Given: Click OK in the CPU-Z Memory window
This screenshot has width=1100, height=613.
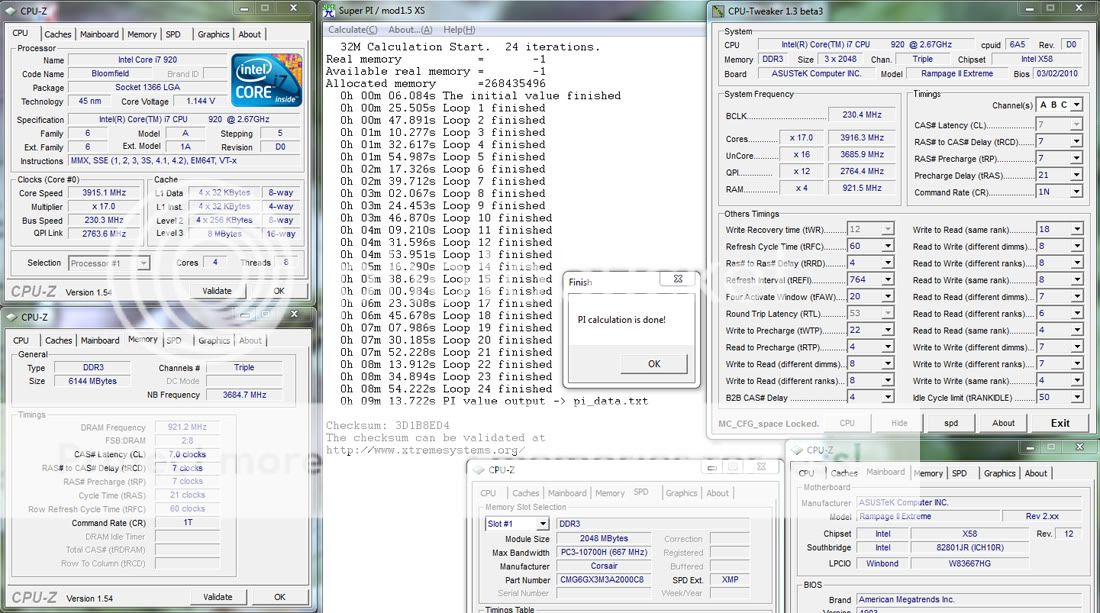Looking at the screenshot, I should pyautogui.click(x=279, y=597).
